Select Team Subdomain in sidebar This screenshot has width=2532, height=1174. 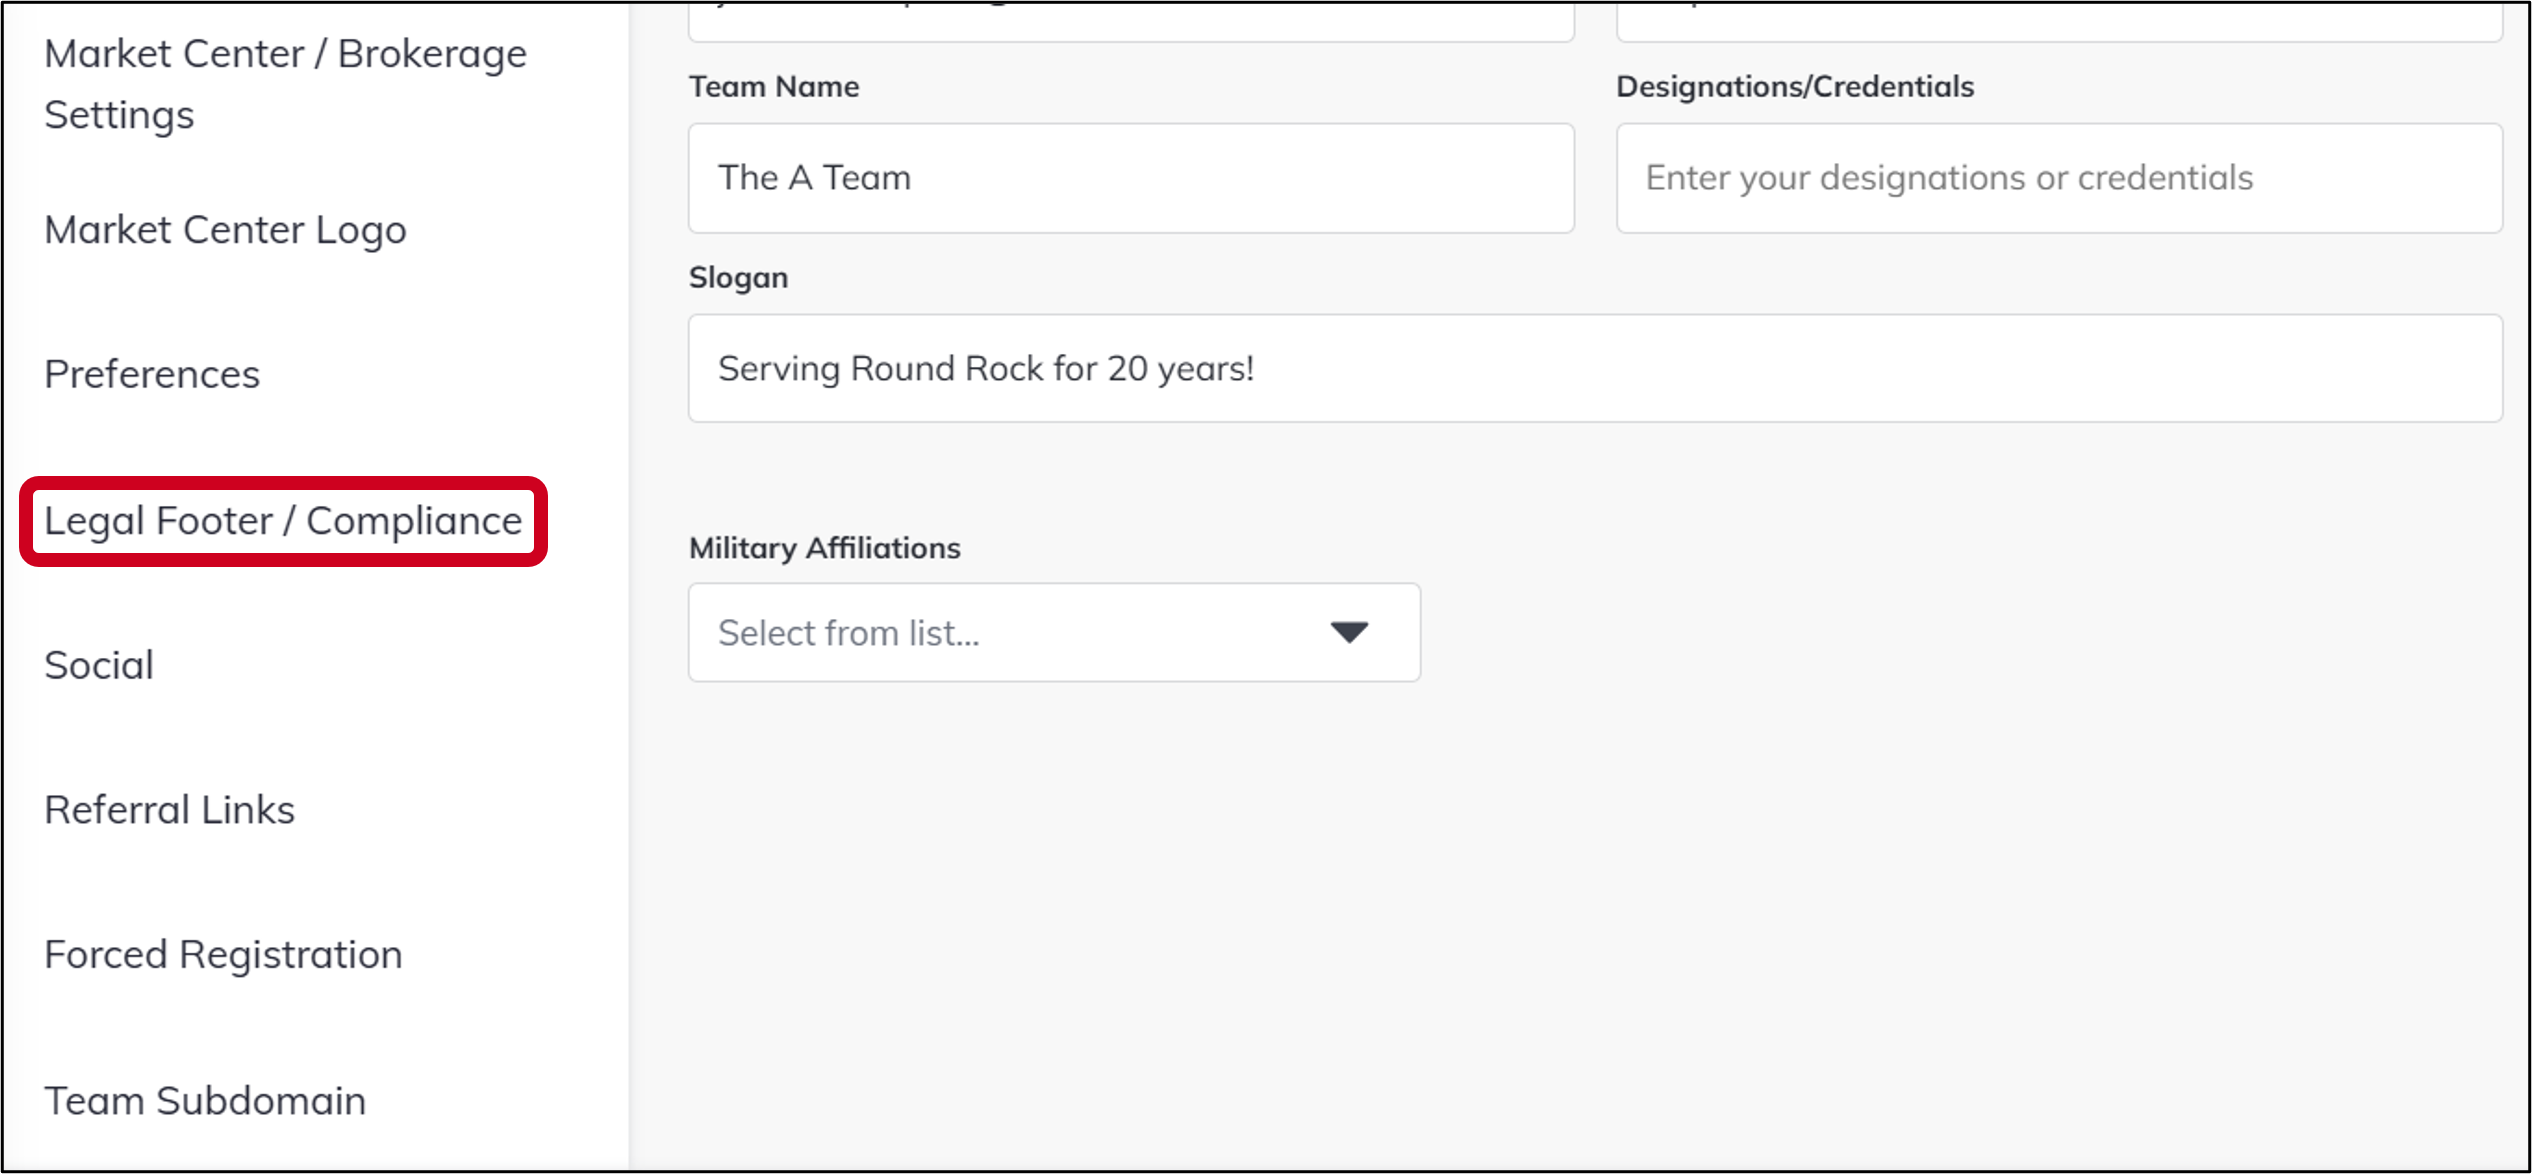coord(205,1100)
